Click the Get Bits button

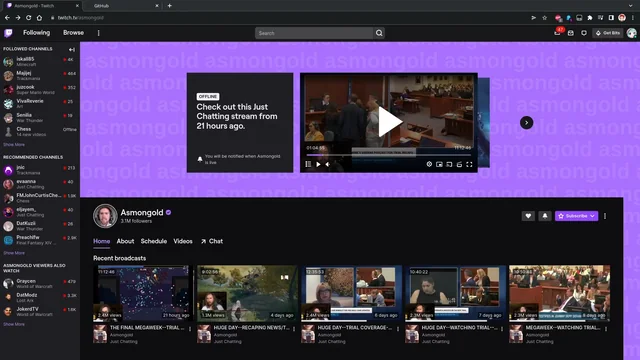[608, 33]
